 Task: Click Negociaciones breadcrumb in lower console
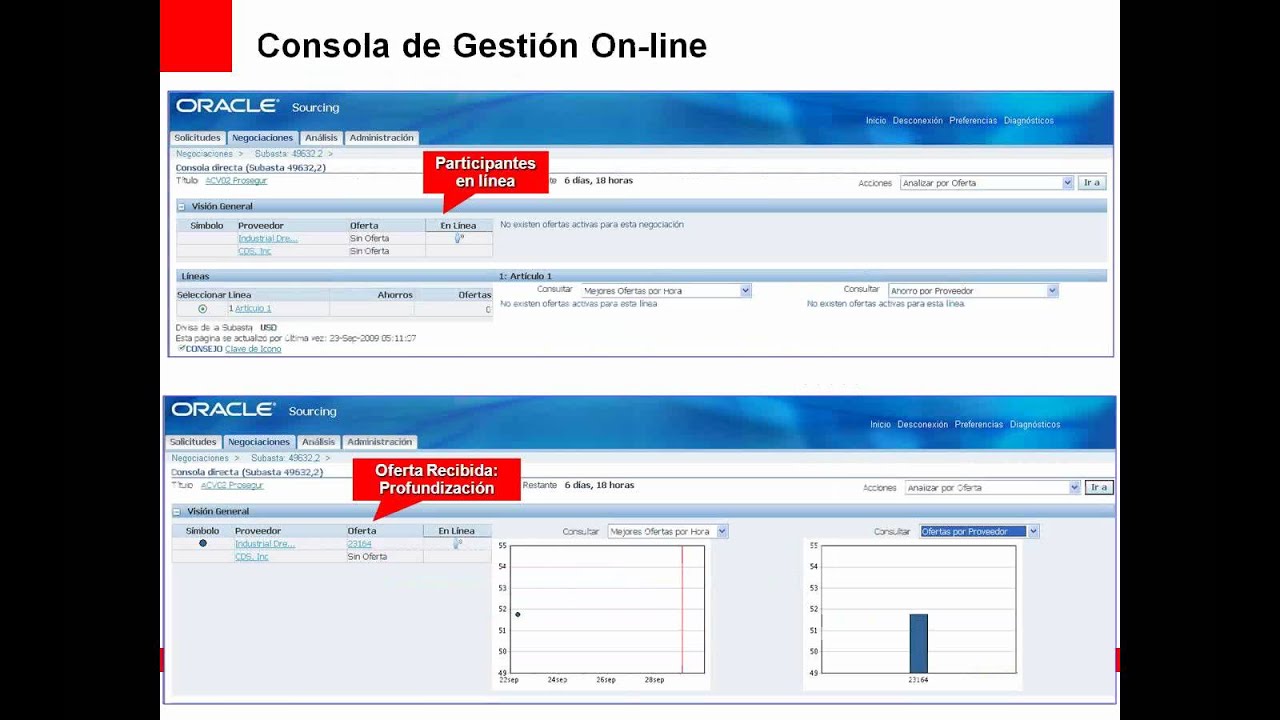(x=200, y=458)
